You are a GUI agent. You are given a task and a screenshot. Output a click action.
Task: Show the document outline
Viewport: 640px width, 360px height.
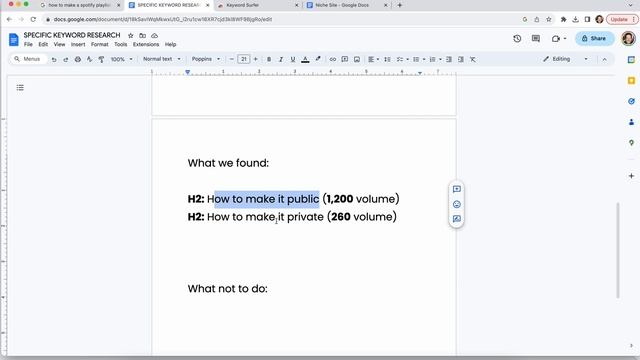click(x=20, y=88)
